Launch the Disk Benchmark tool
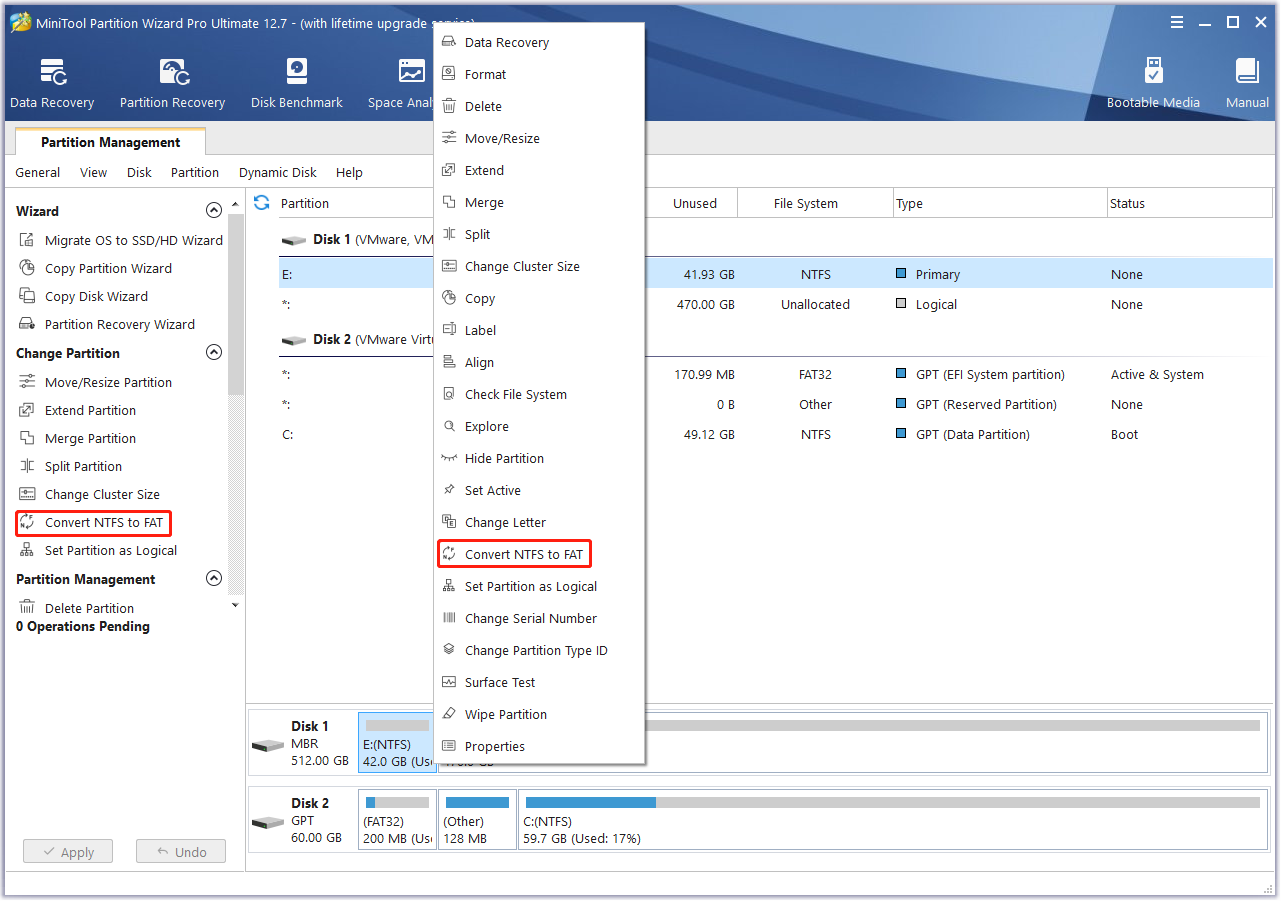This screenshot has width=1281, height=901. pos(297,84)
